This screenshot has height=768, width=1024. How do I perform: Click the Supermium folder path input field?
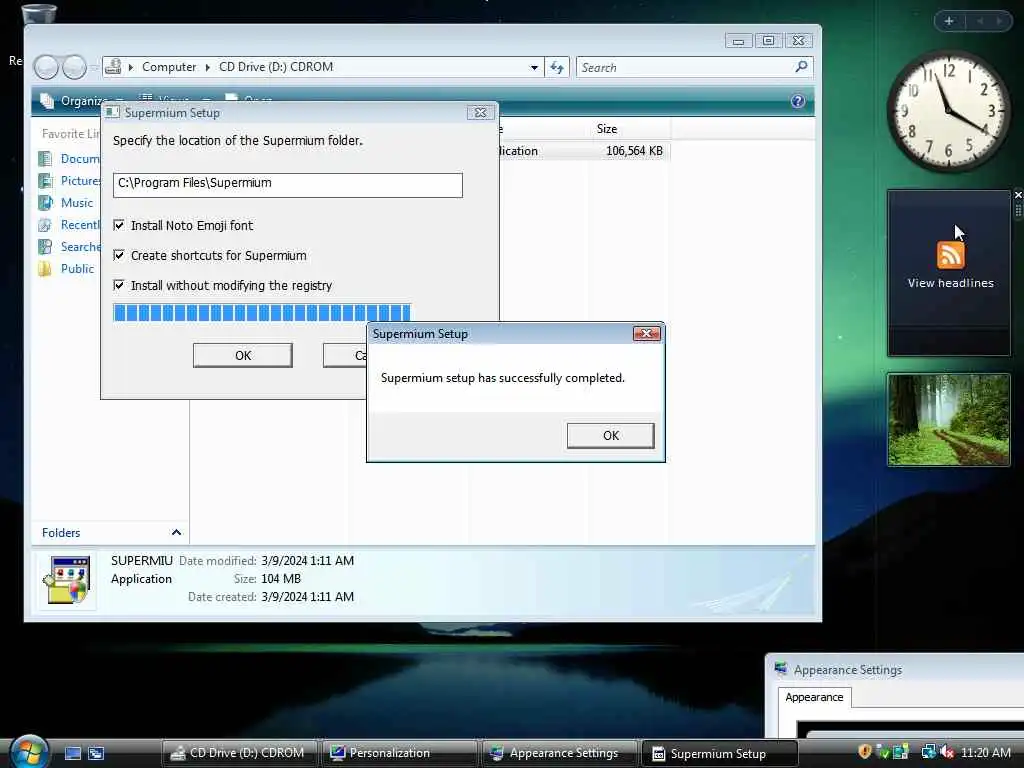[x=287, y=185]
